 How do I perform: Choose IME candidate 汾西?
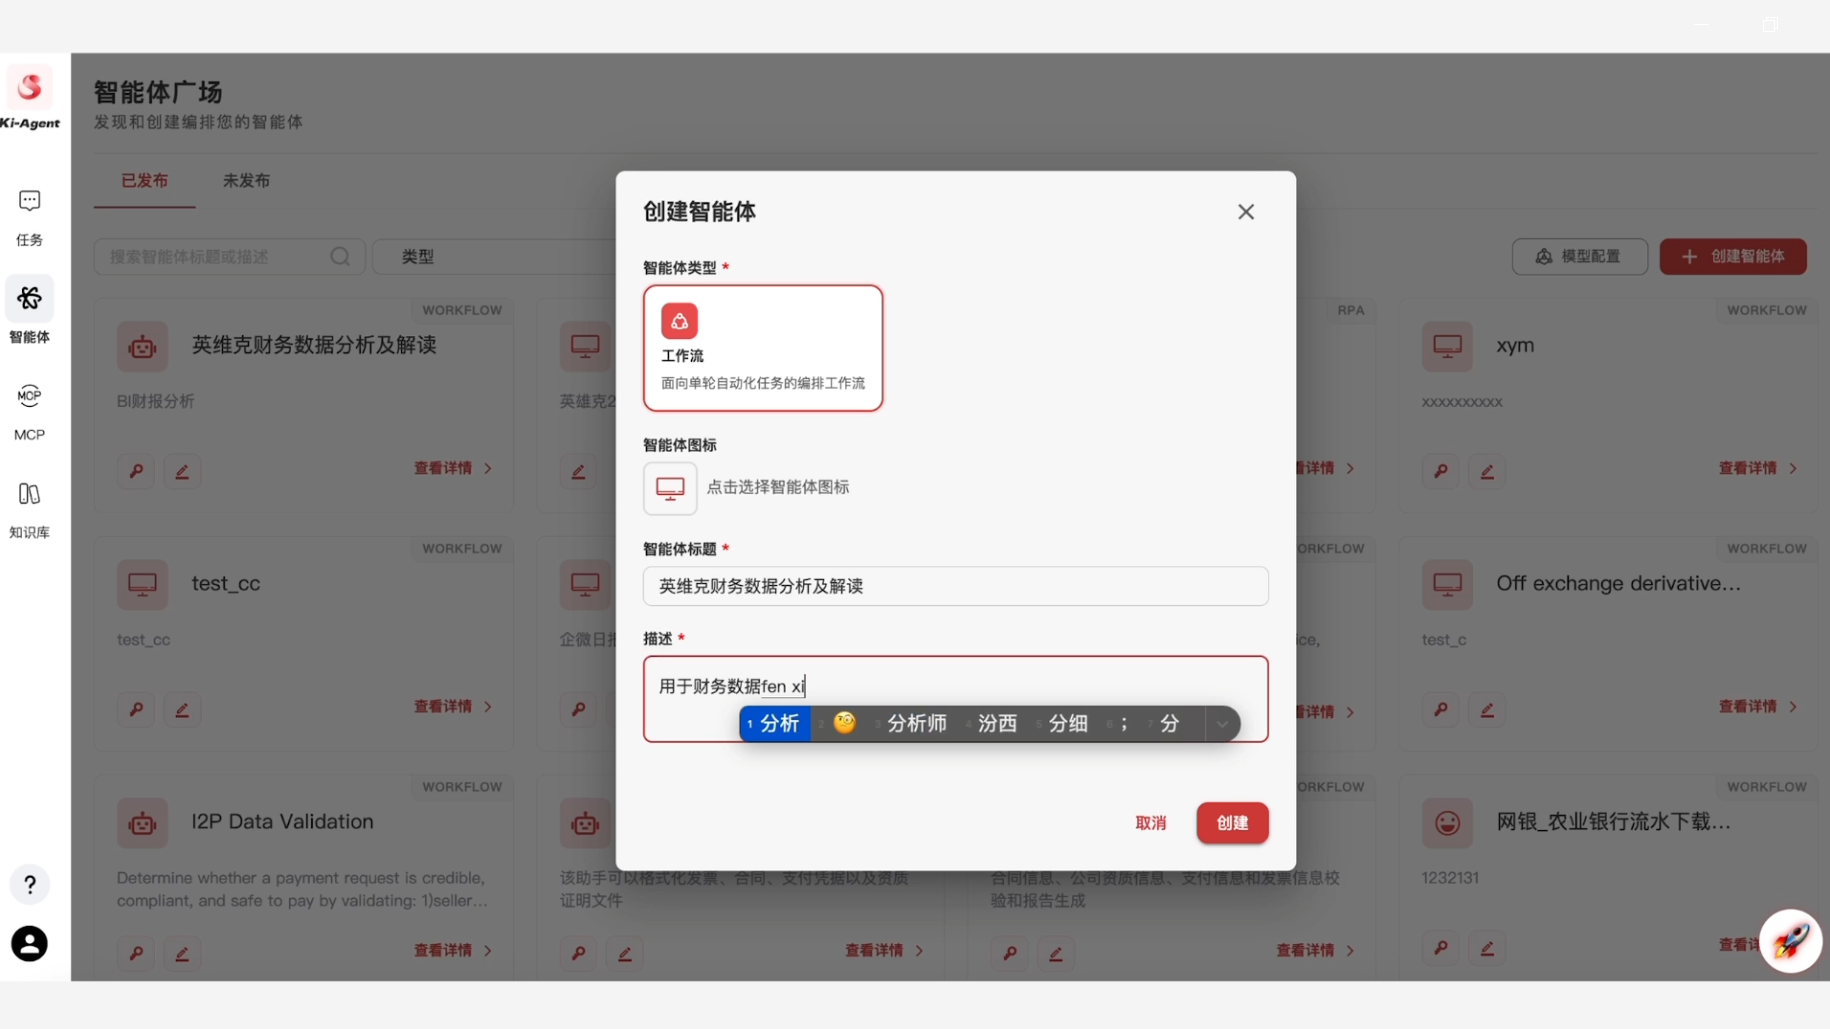coord(991,723)
